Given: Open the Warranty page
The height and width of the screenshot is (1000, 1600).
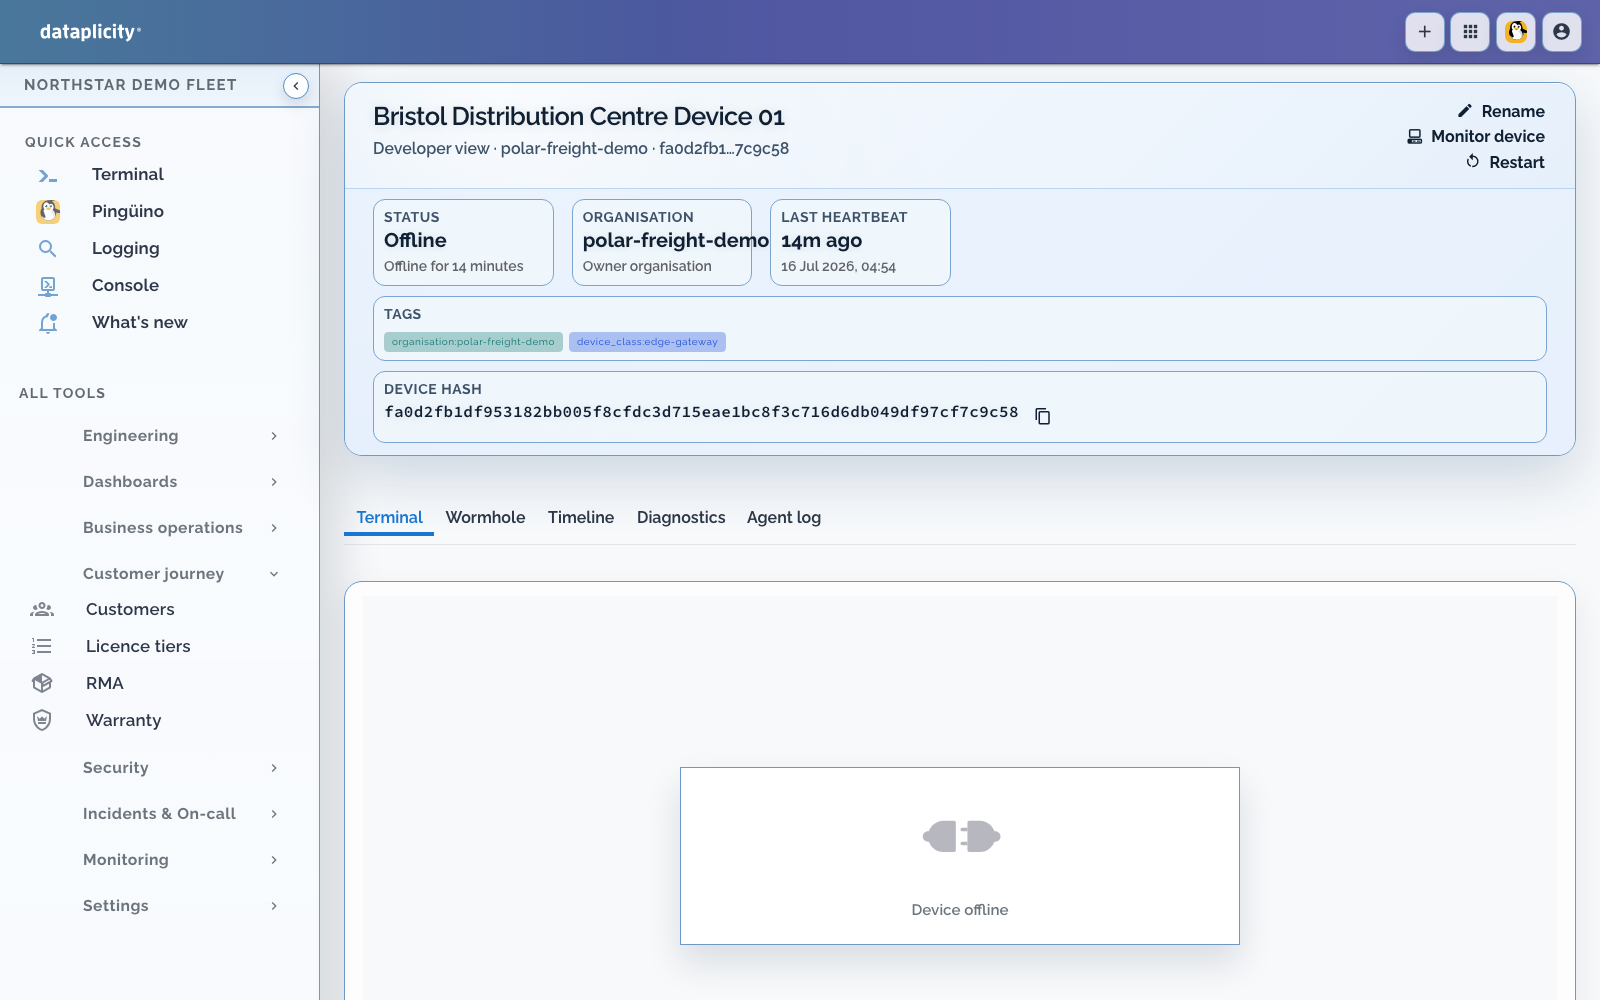Looking at the screenshot, I should [x=124, y=720].
